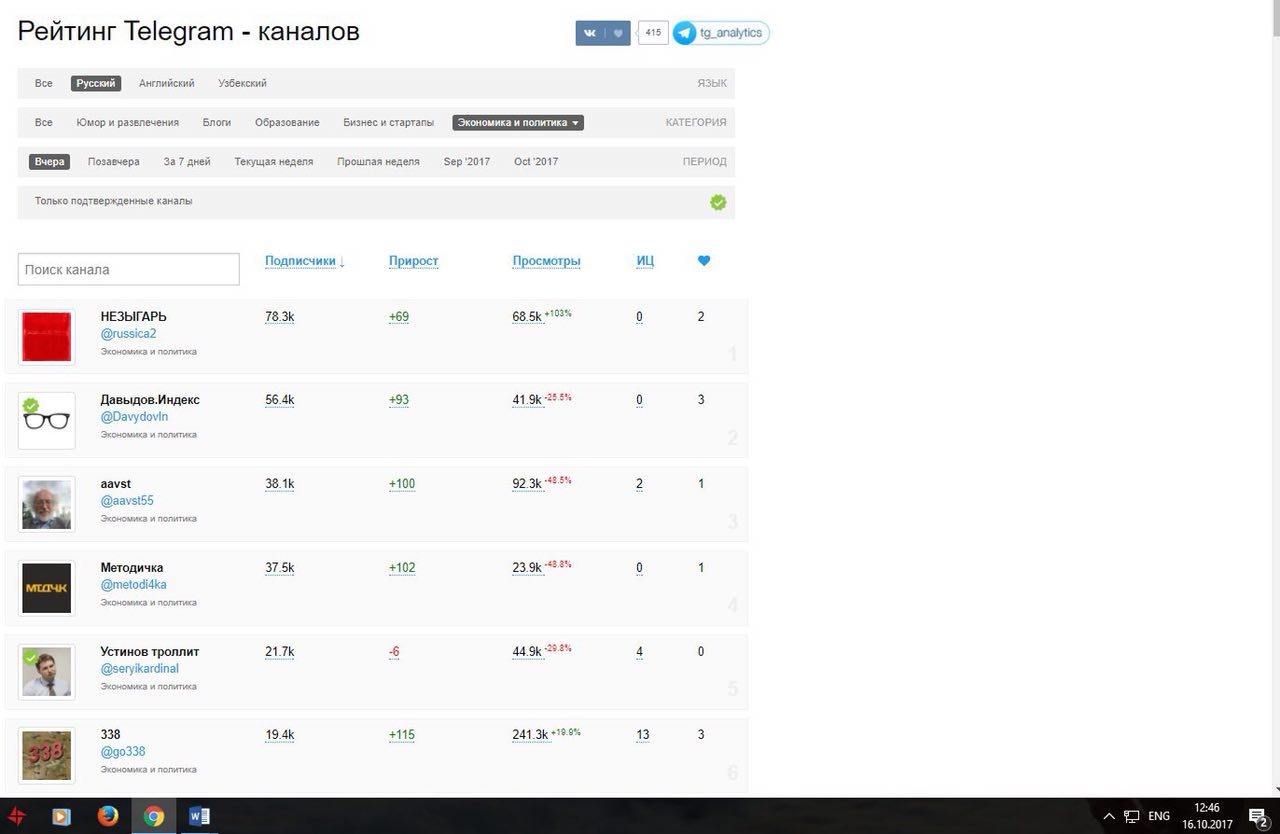Open the @aavst55 channel link
Viewport: 1280px width, 834px height.
[127, 501]
